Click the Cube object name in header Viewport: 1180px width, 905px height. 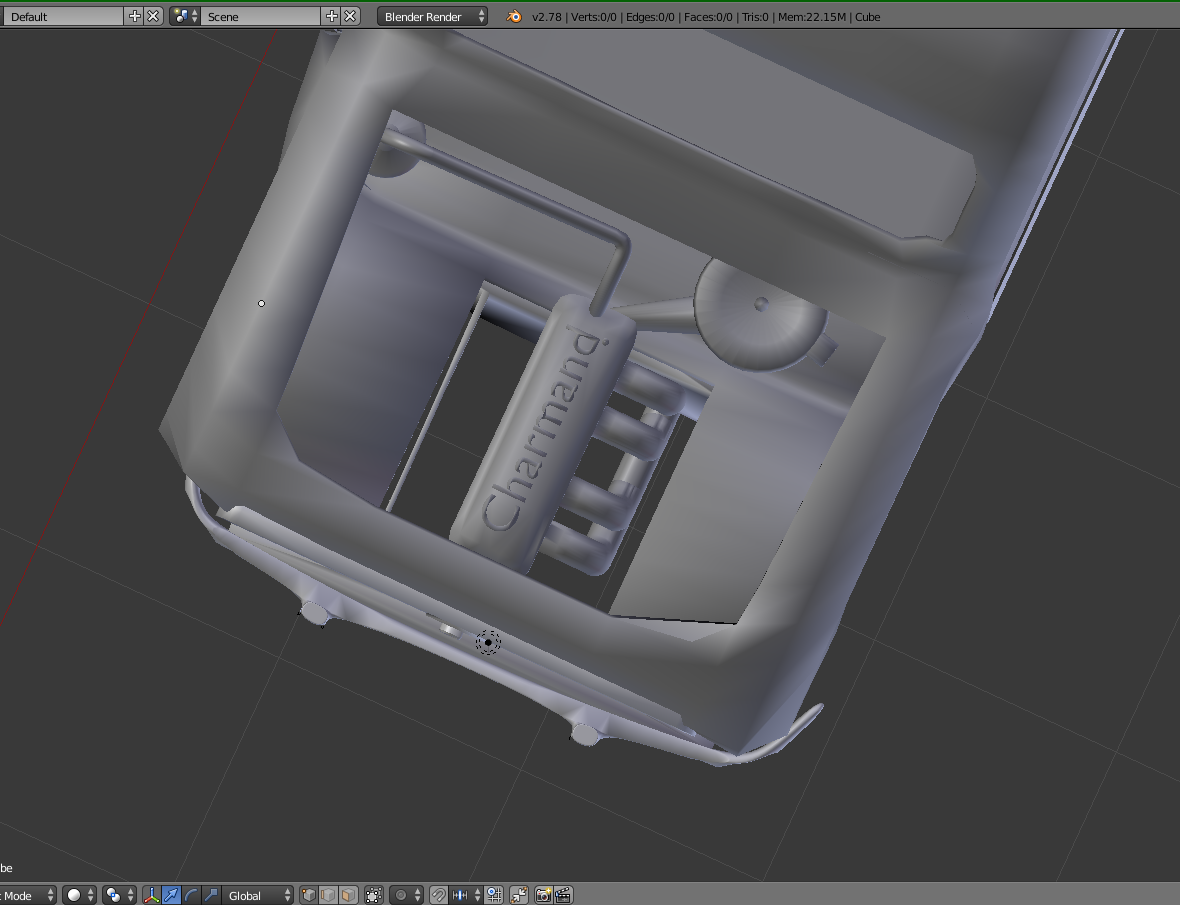(x=868, y=17)
